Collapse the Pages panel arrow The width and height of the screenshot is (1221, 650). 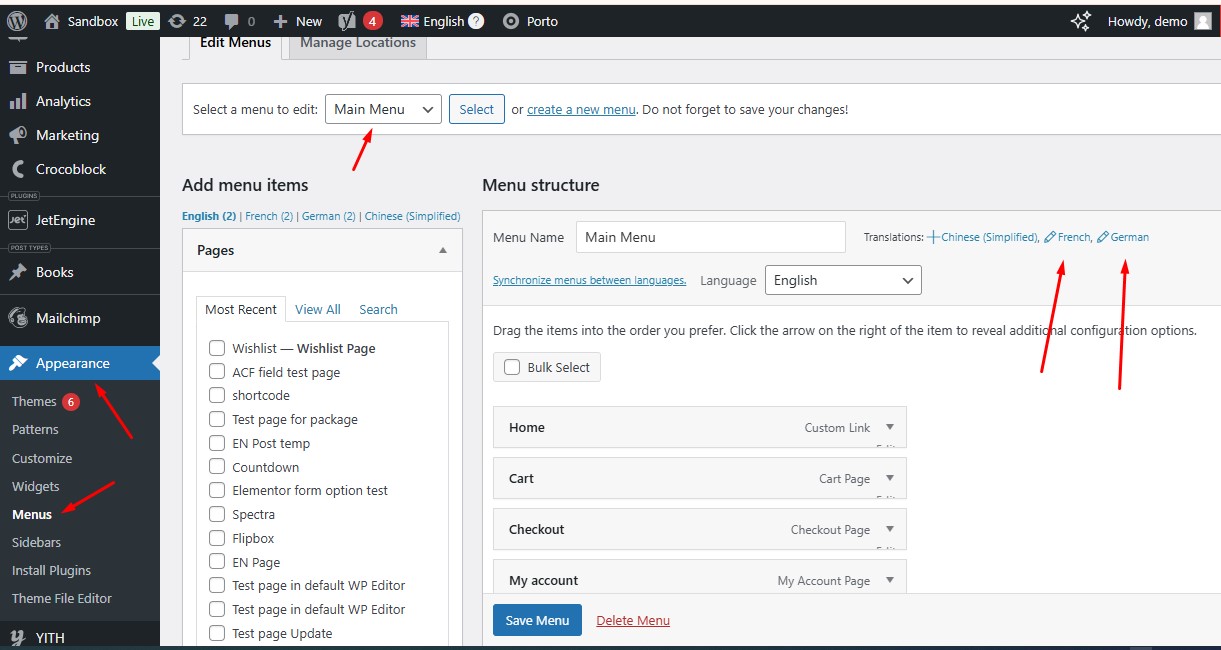pos(443,250)
